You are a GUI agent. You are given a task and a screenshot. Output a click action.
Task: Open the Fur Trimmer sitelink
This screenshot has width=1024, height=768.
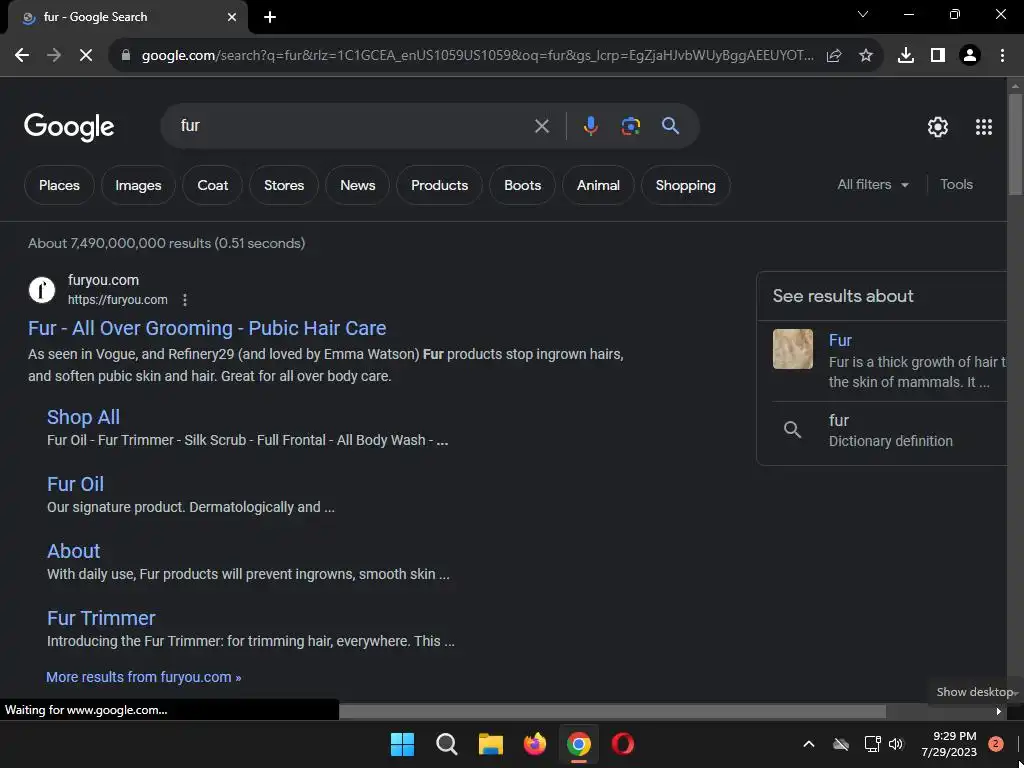[x=101, y=618]
